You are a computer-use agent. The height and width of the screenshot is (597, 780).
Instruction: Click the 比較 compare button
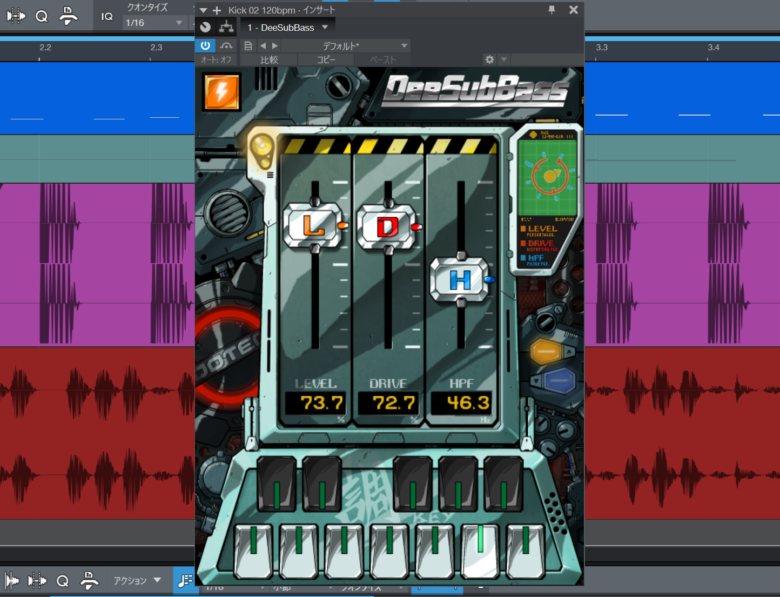pos(269,60)
